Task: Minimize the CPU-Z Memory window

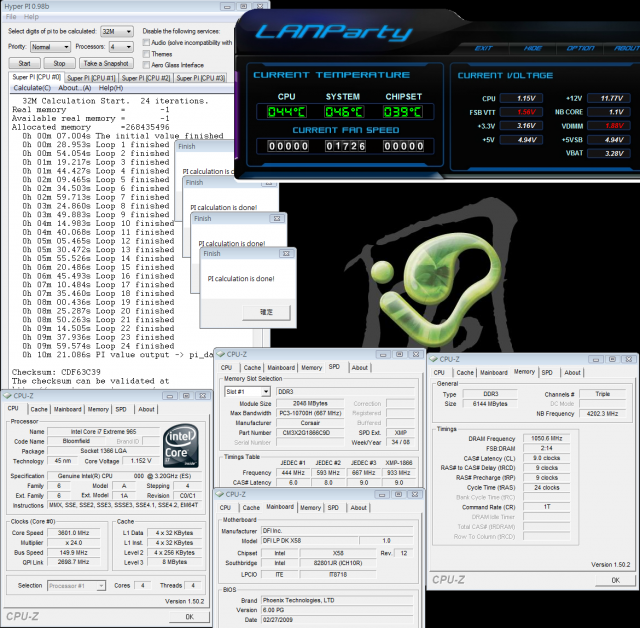Action: 596,359
